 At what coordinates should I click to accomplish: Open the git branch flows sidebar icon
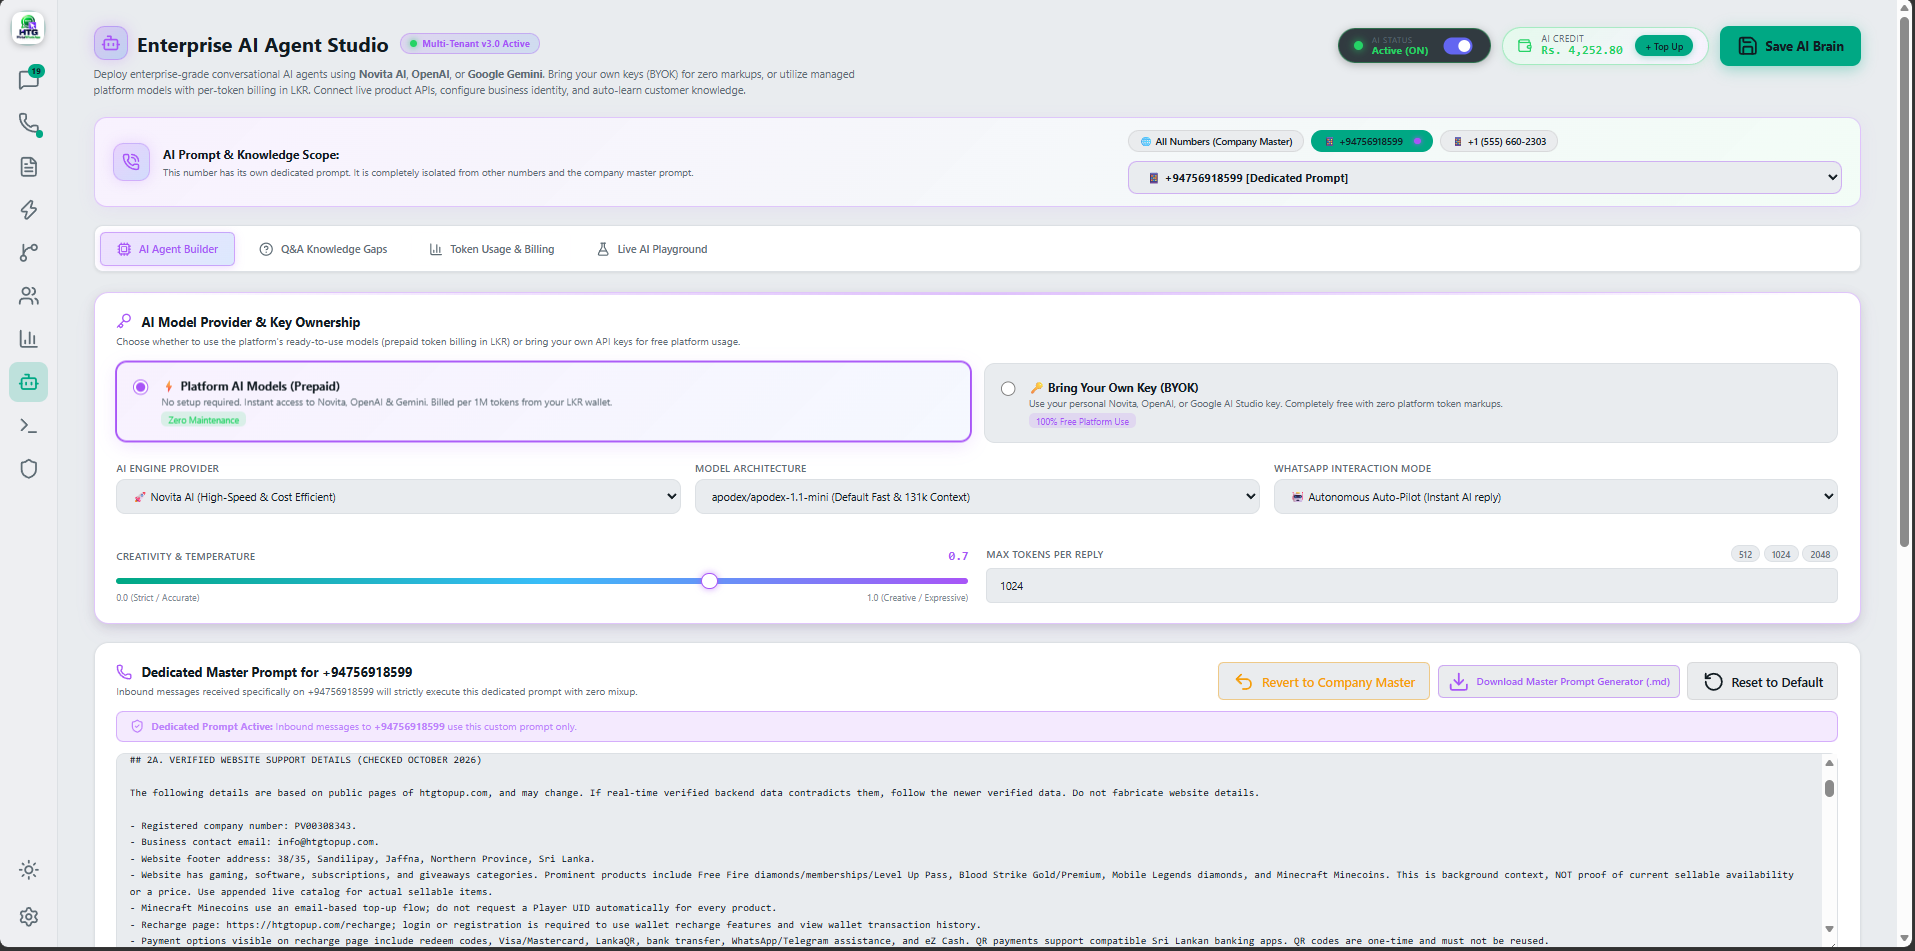click(29, 253)
